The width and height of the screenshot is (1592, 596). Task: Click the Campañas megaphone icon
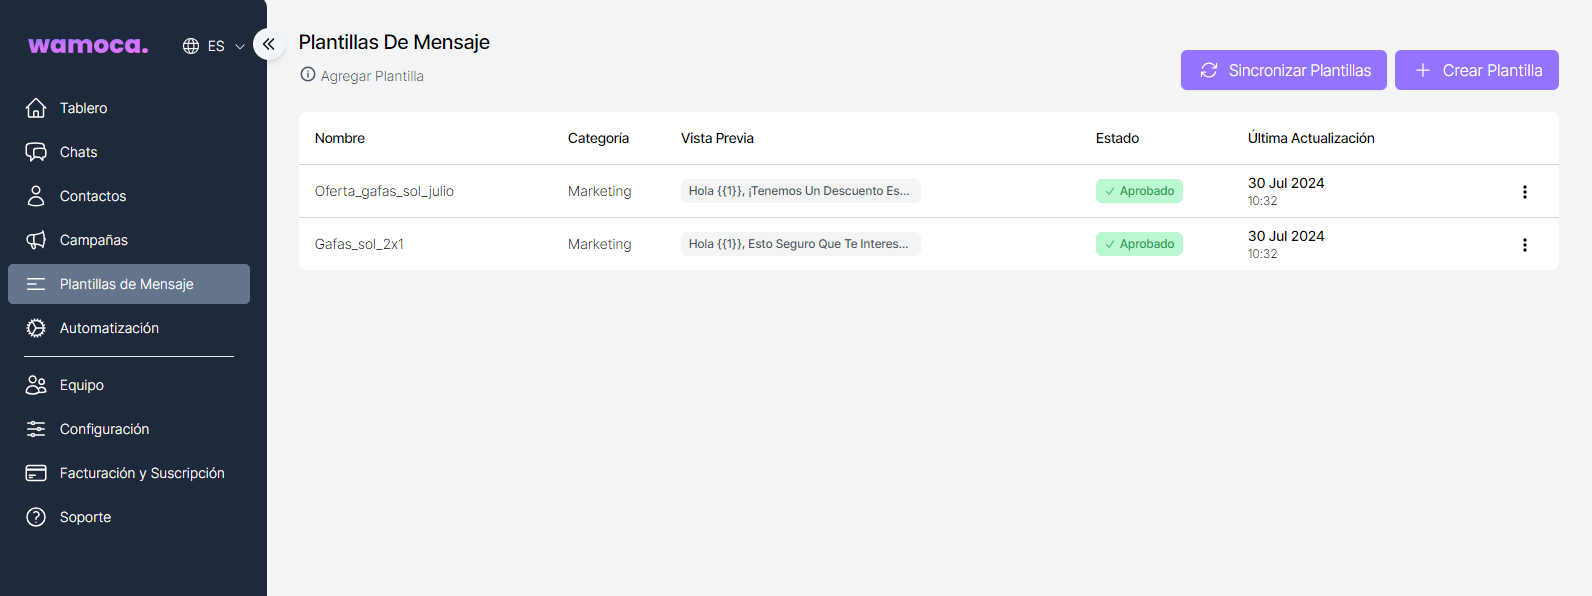36,240
